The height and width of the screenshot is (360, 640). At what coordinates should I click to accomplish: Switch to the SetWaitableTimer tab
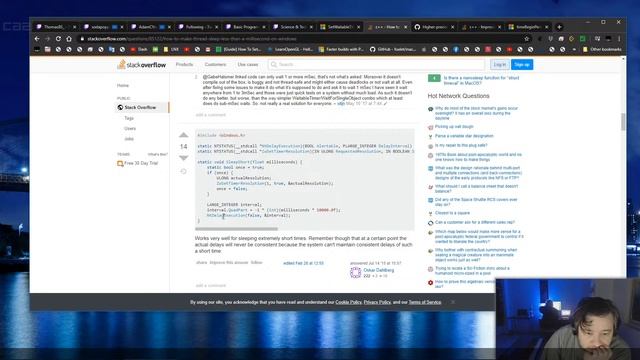tap(340, 27)
